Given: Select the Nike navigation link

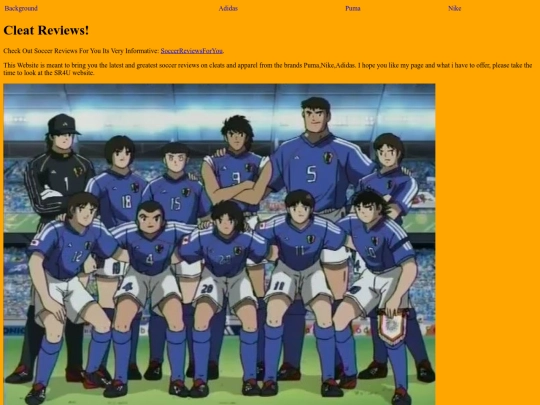Looking at the screenshot, I should 454,8.
